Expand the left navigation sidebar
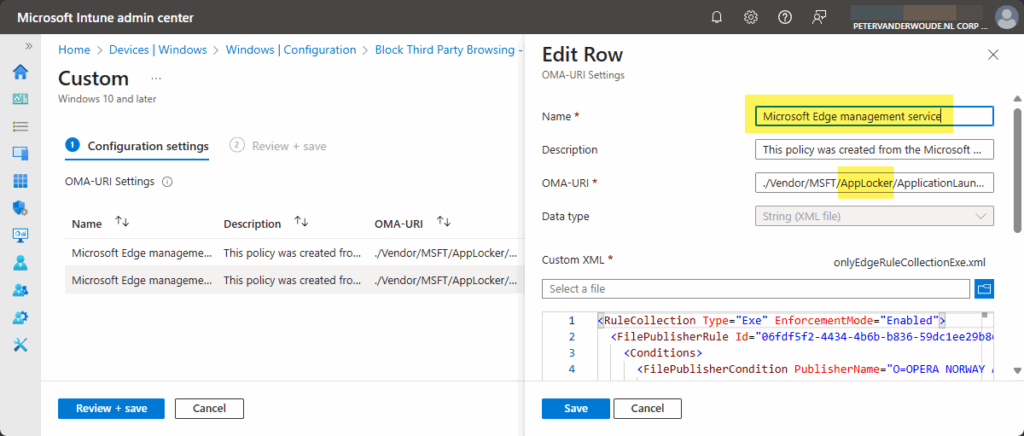Viewport: 1024px width, 436px height. 28,46
